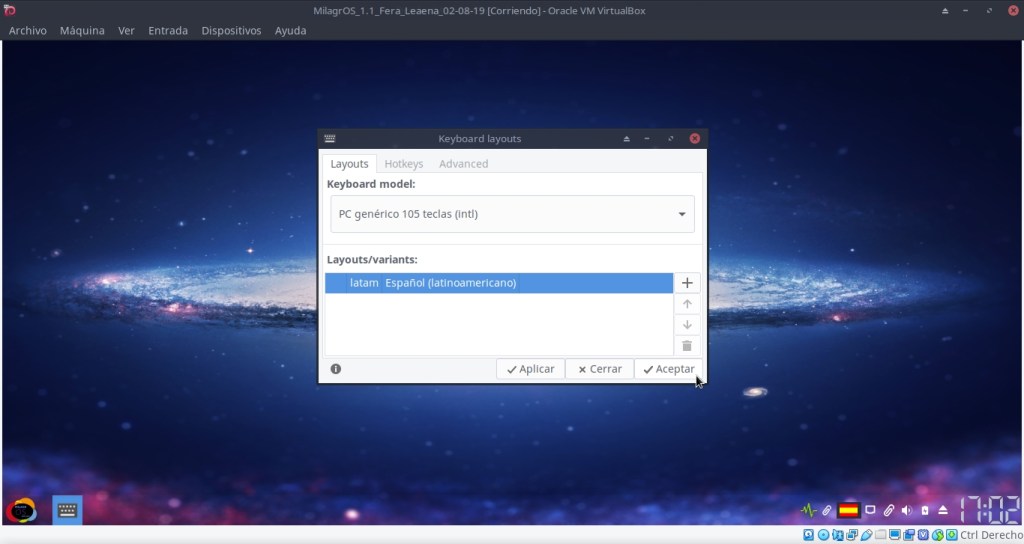Click the eject icon in the system tray
This screenshot has height=544, width=1024.
point(943,510)
